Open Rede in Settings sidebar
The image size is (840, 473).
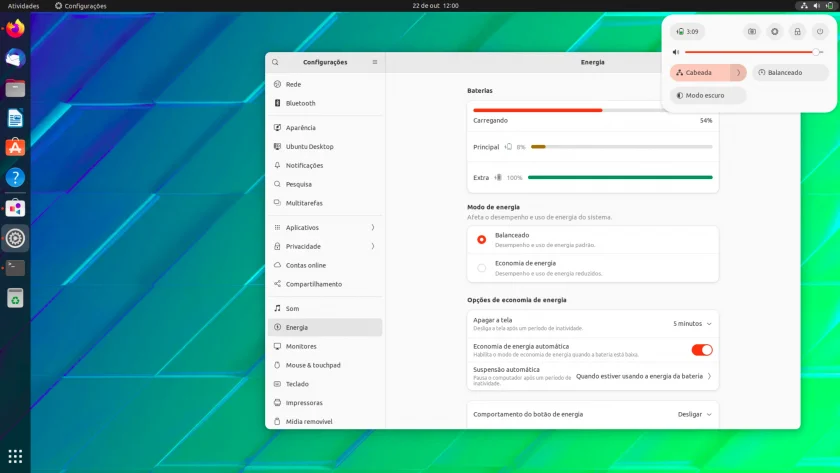pyautogui.click(x=325, y=84)
